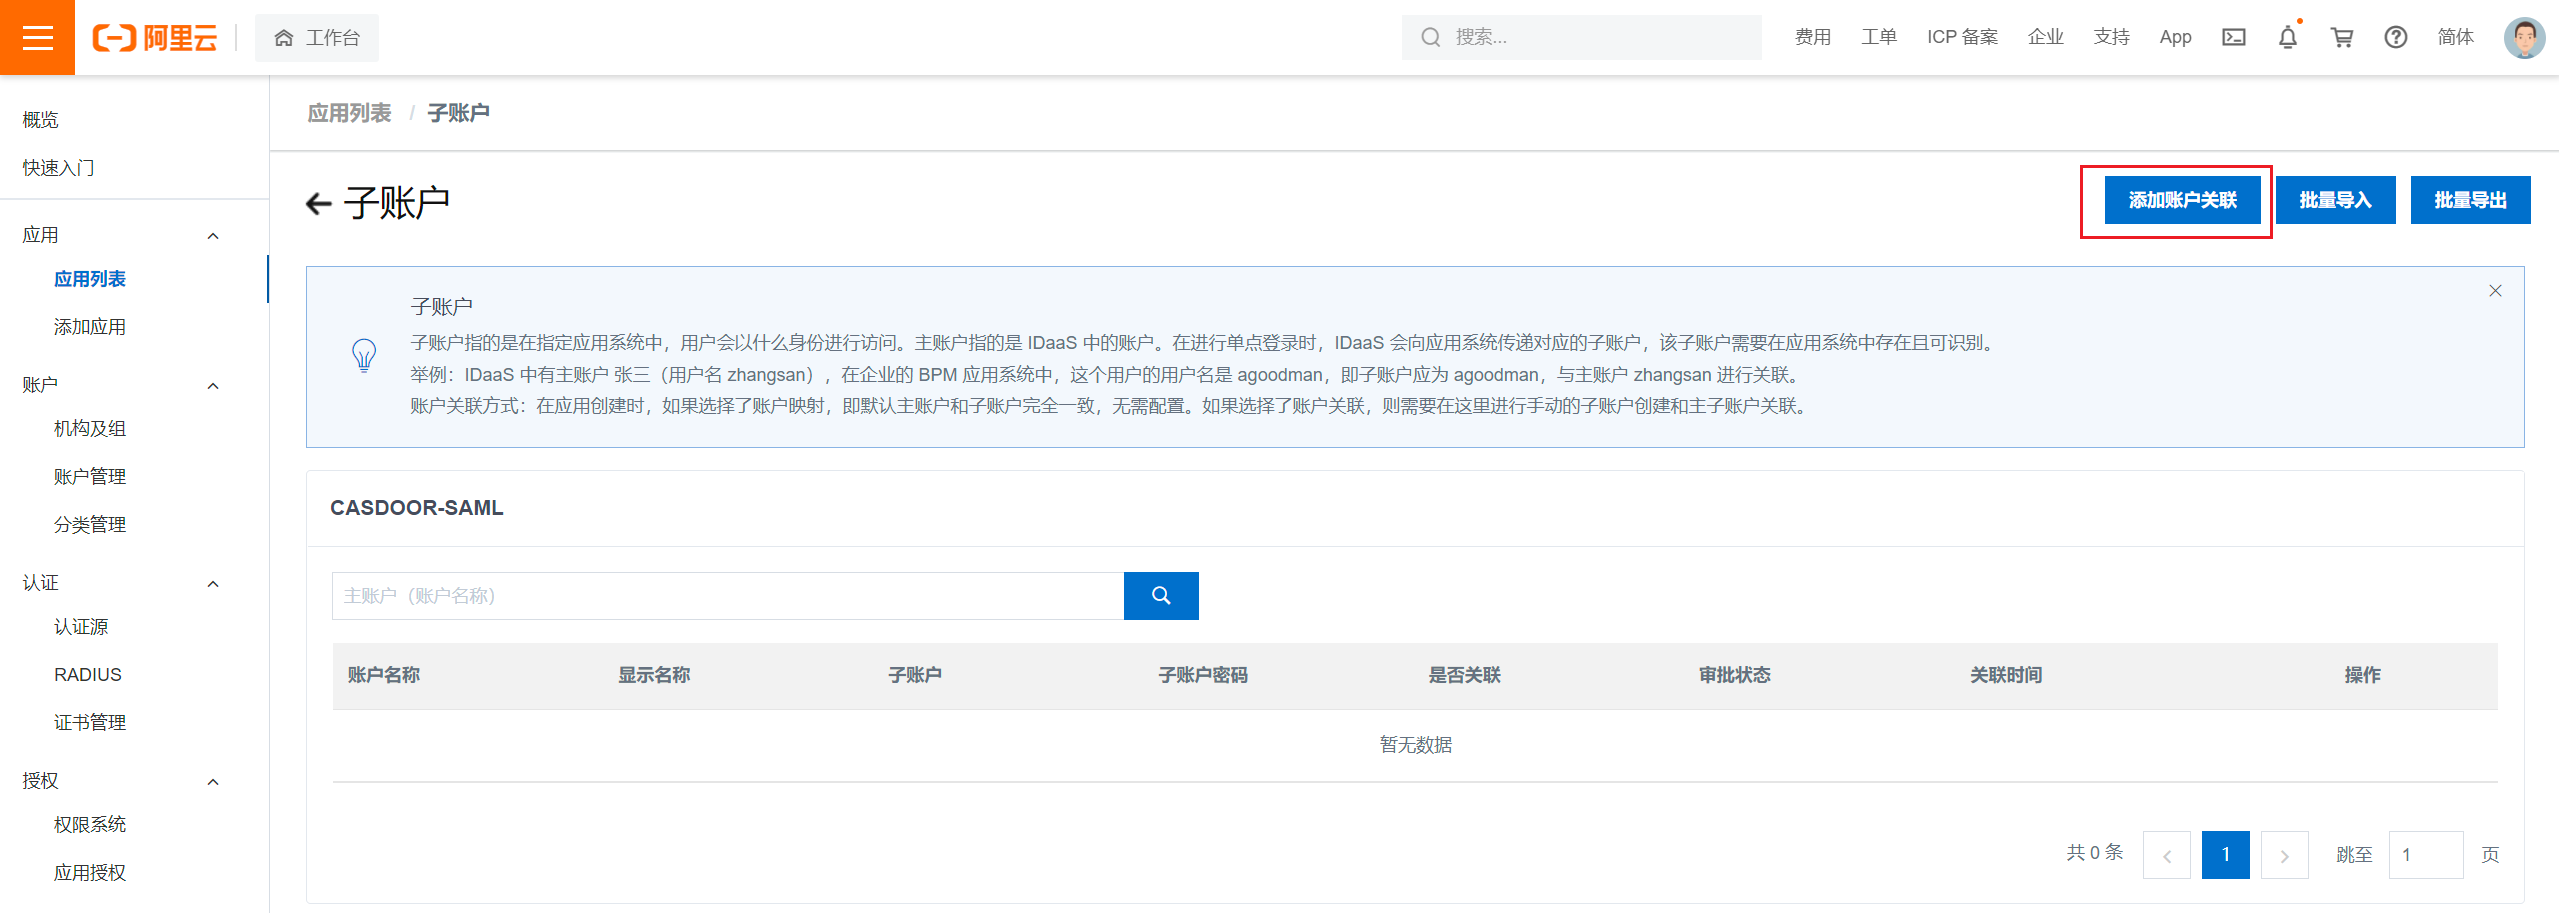Collapse the 账户 sidebar section

[212, 385]
